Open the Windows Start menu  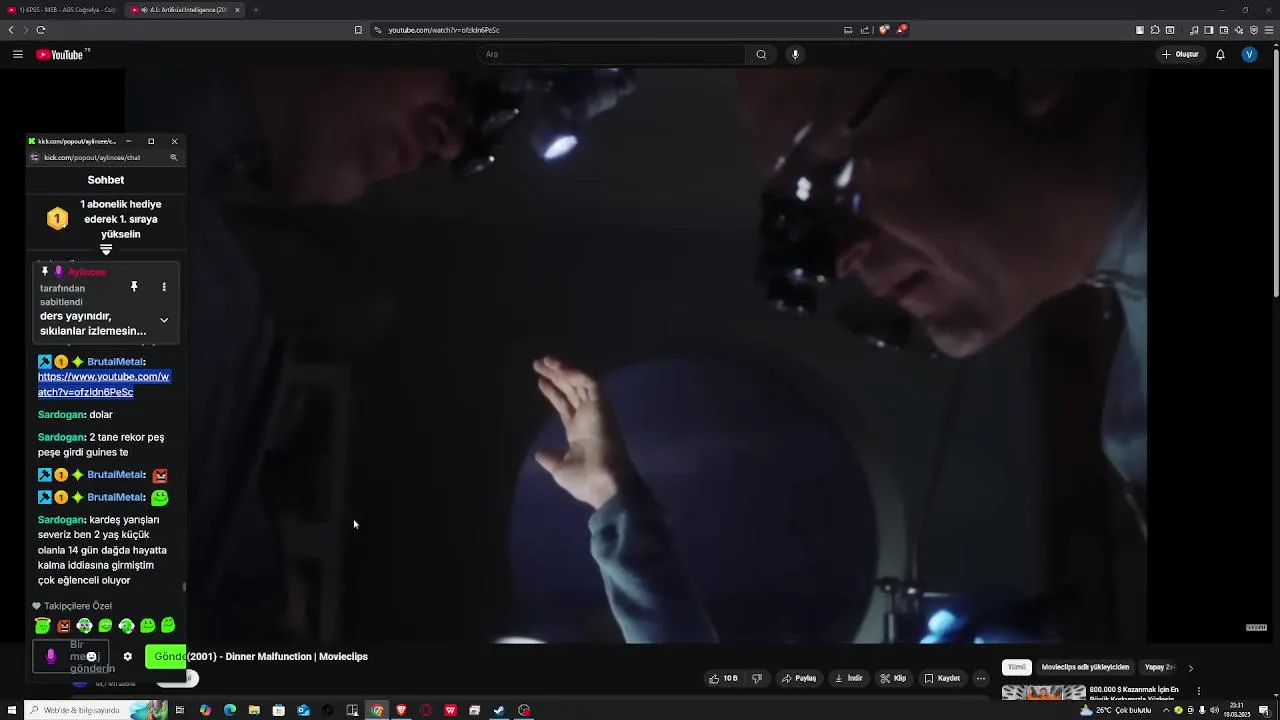click(x=11, y=710)
